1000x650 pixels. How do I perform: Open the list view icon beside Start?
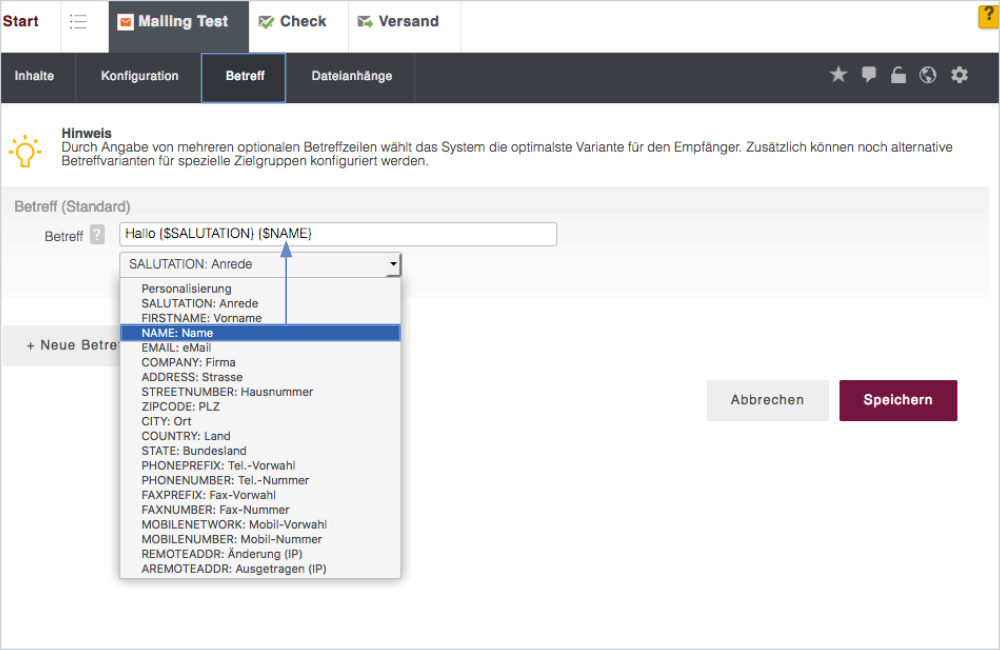click(x=78, y=22)
